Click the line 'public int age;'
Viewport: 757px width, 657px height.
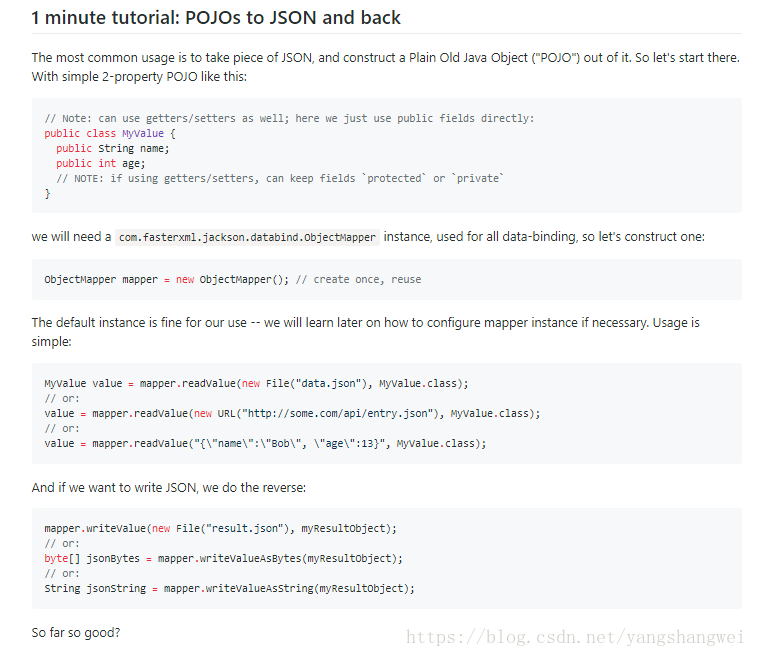coord(100,163)
